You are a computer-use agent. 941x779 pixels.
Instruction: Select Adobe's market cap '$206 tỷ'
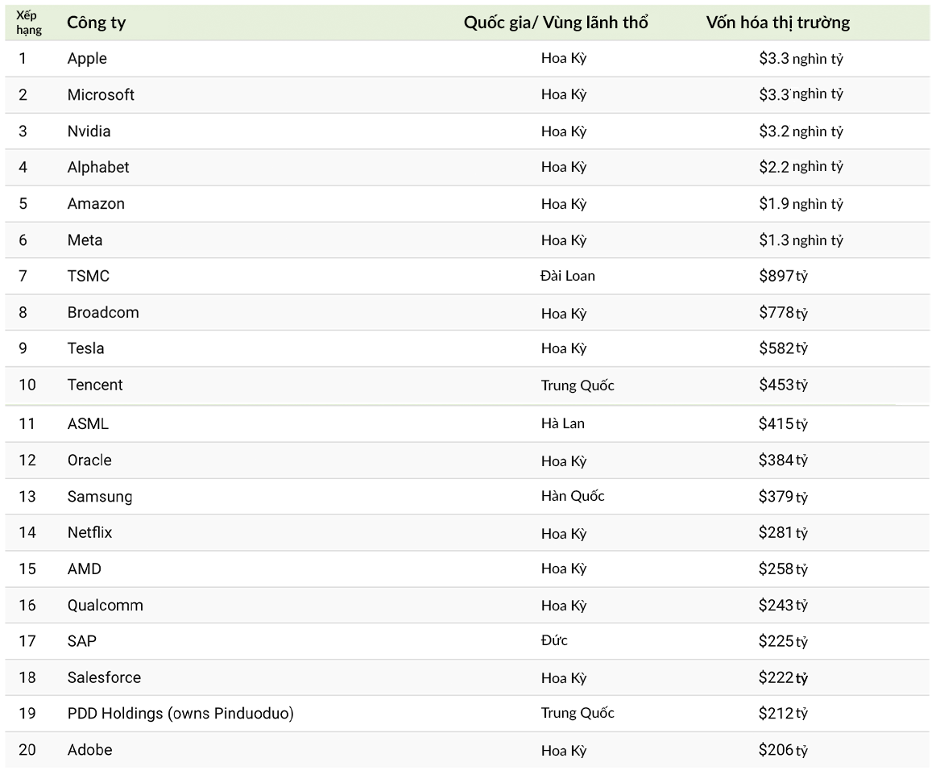(x=783, y=750)
